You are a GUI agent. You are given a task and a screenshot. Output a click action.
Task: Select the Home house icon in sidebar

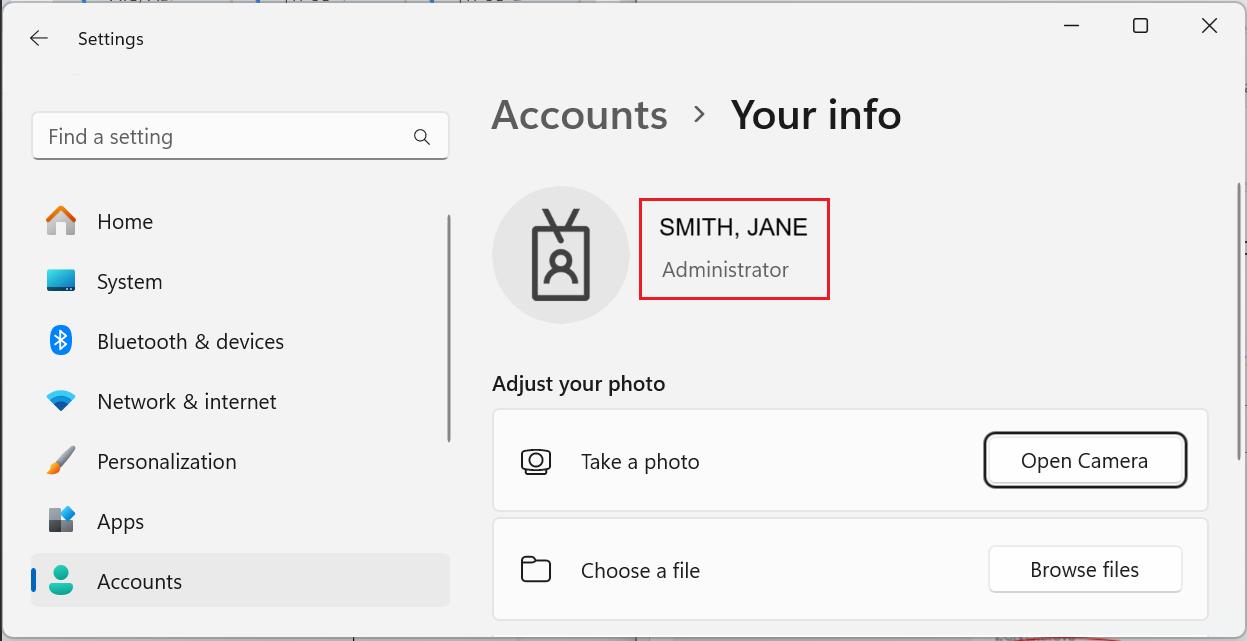click(61, 222)
